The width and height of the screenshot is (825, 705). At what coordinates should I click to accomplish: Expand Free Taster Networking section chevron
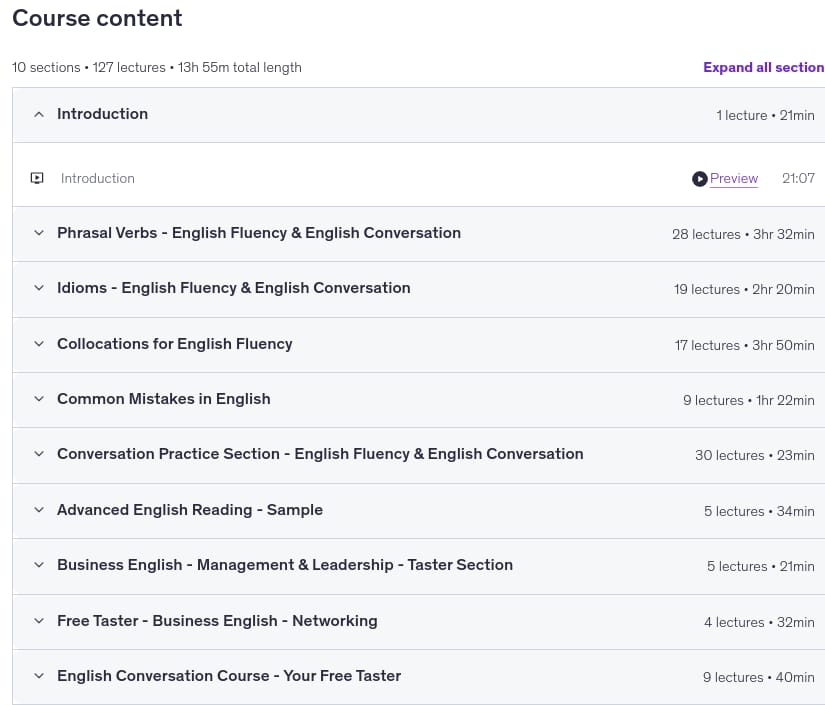(39, 621)
